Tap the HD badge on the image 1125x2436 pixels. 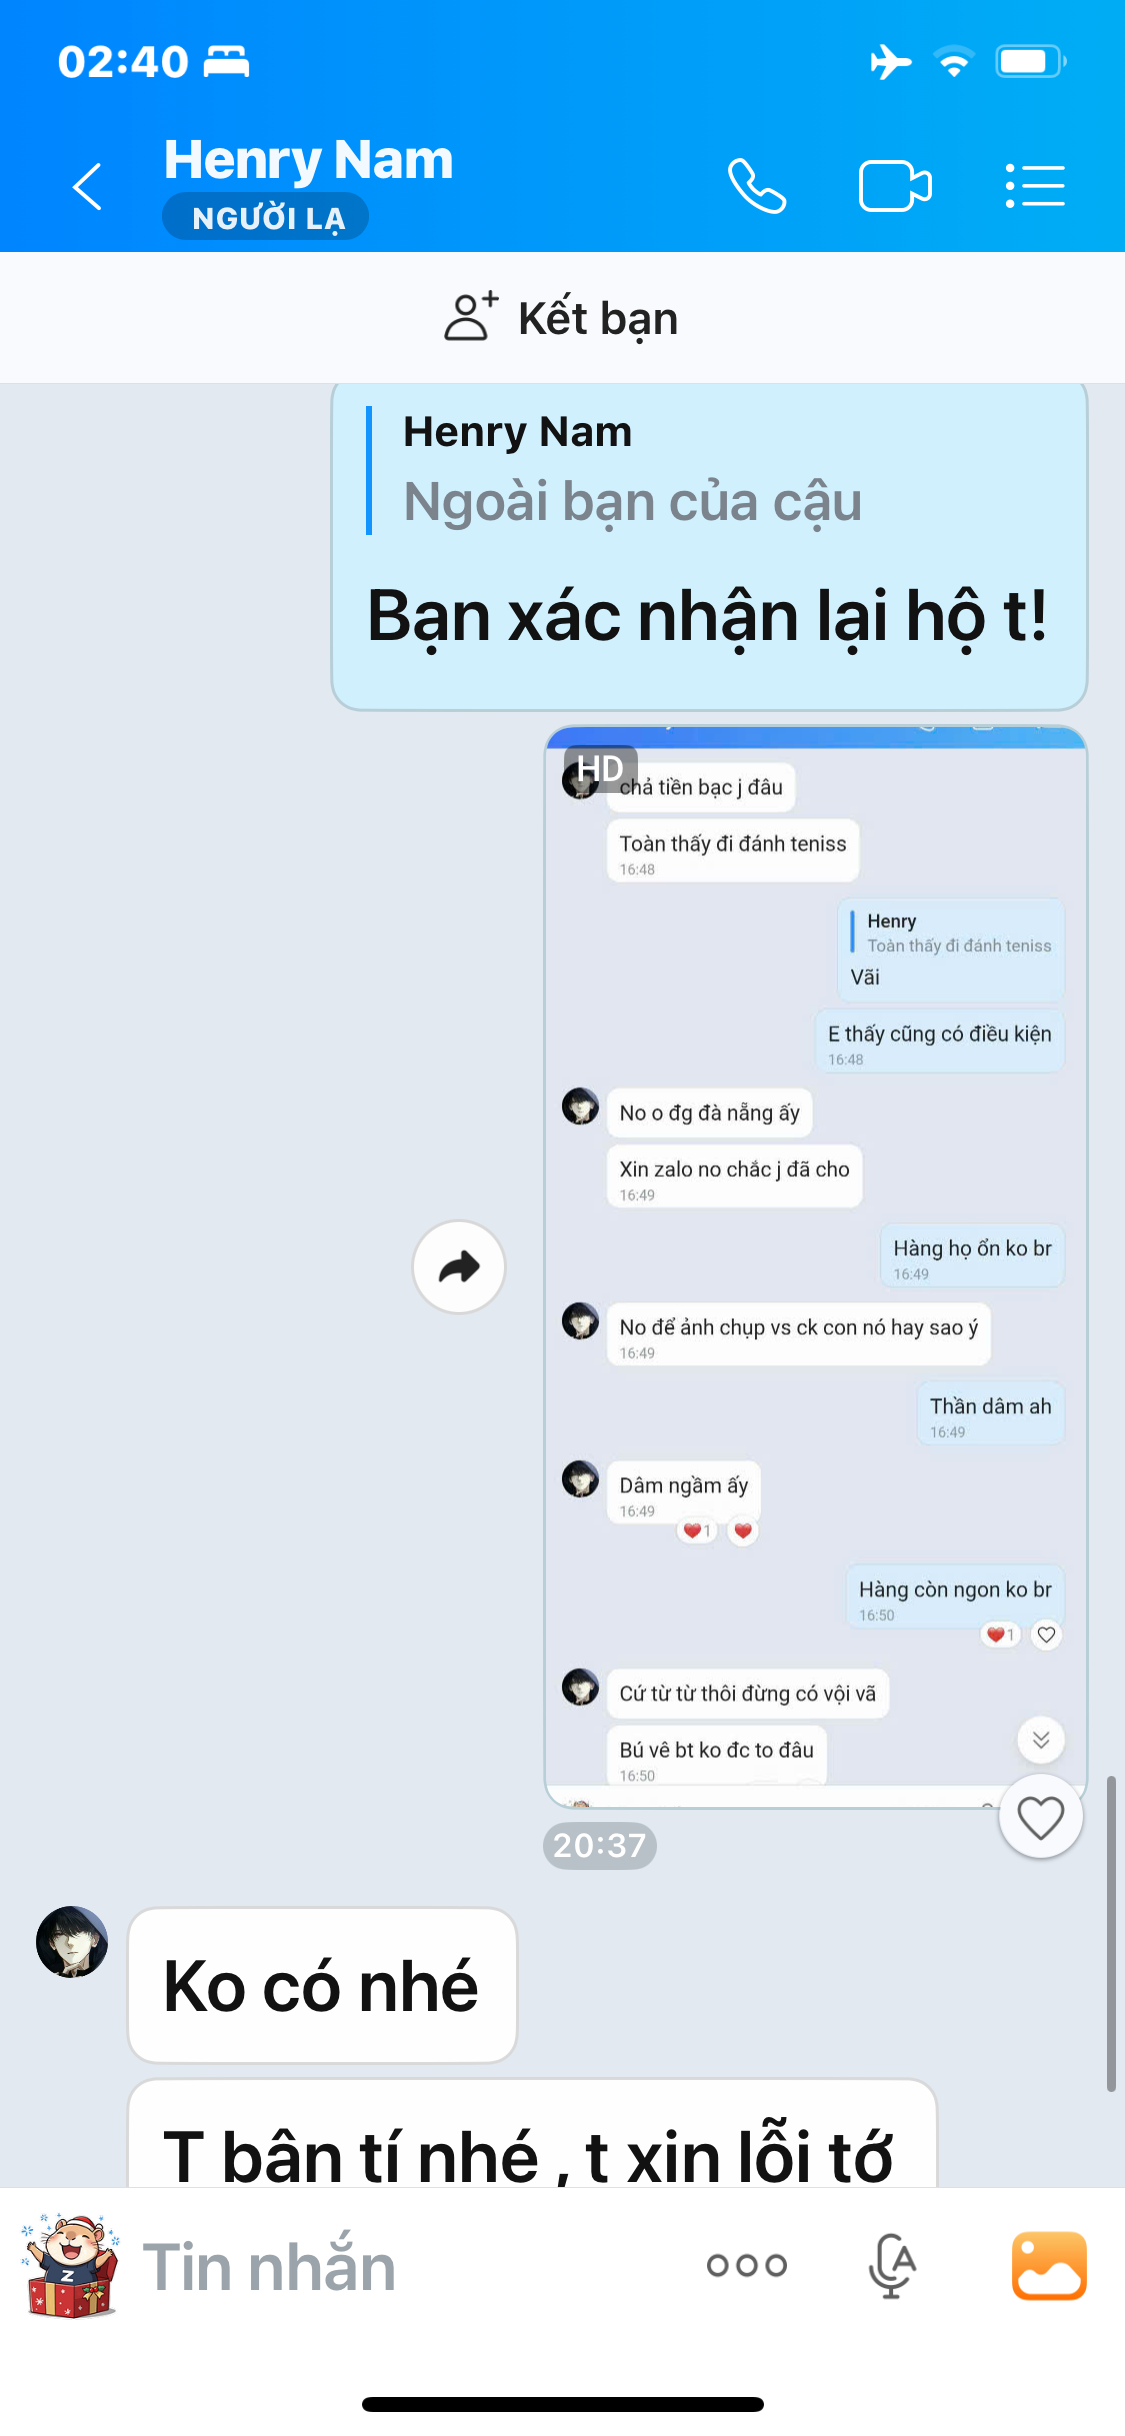pyautogui.click(x=600, y=768)
